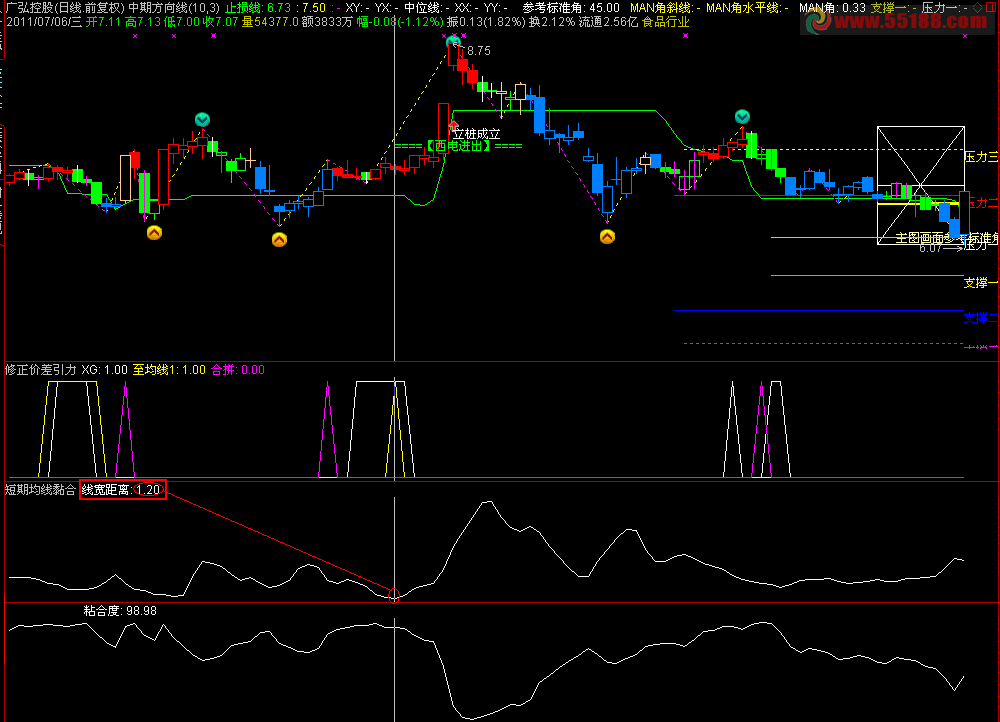
Task: Click the teal marker at the 8.75 peak
Action: coord(453,41)
